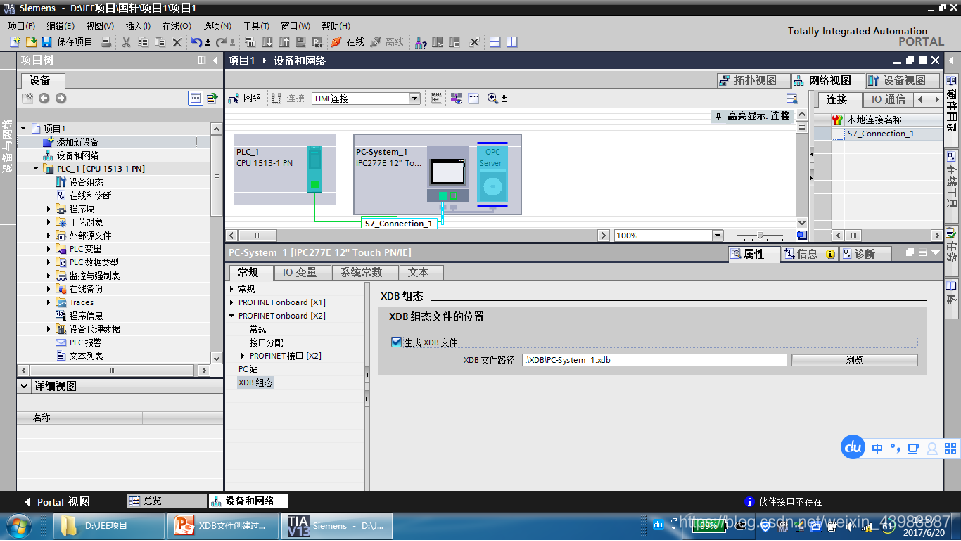Open the 编辑(E) menu

click(x=60, y=26)
